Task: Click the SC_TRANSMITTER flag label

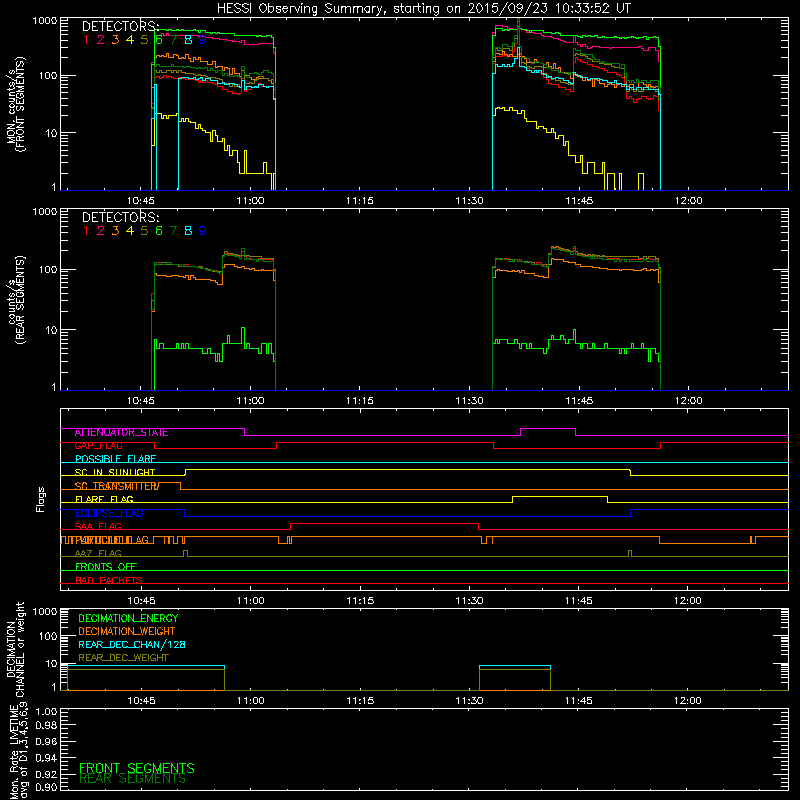Action: click(117, 486)
